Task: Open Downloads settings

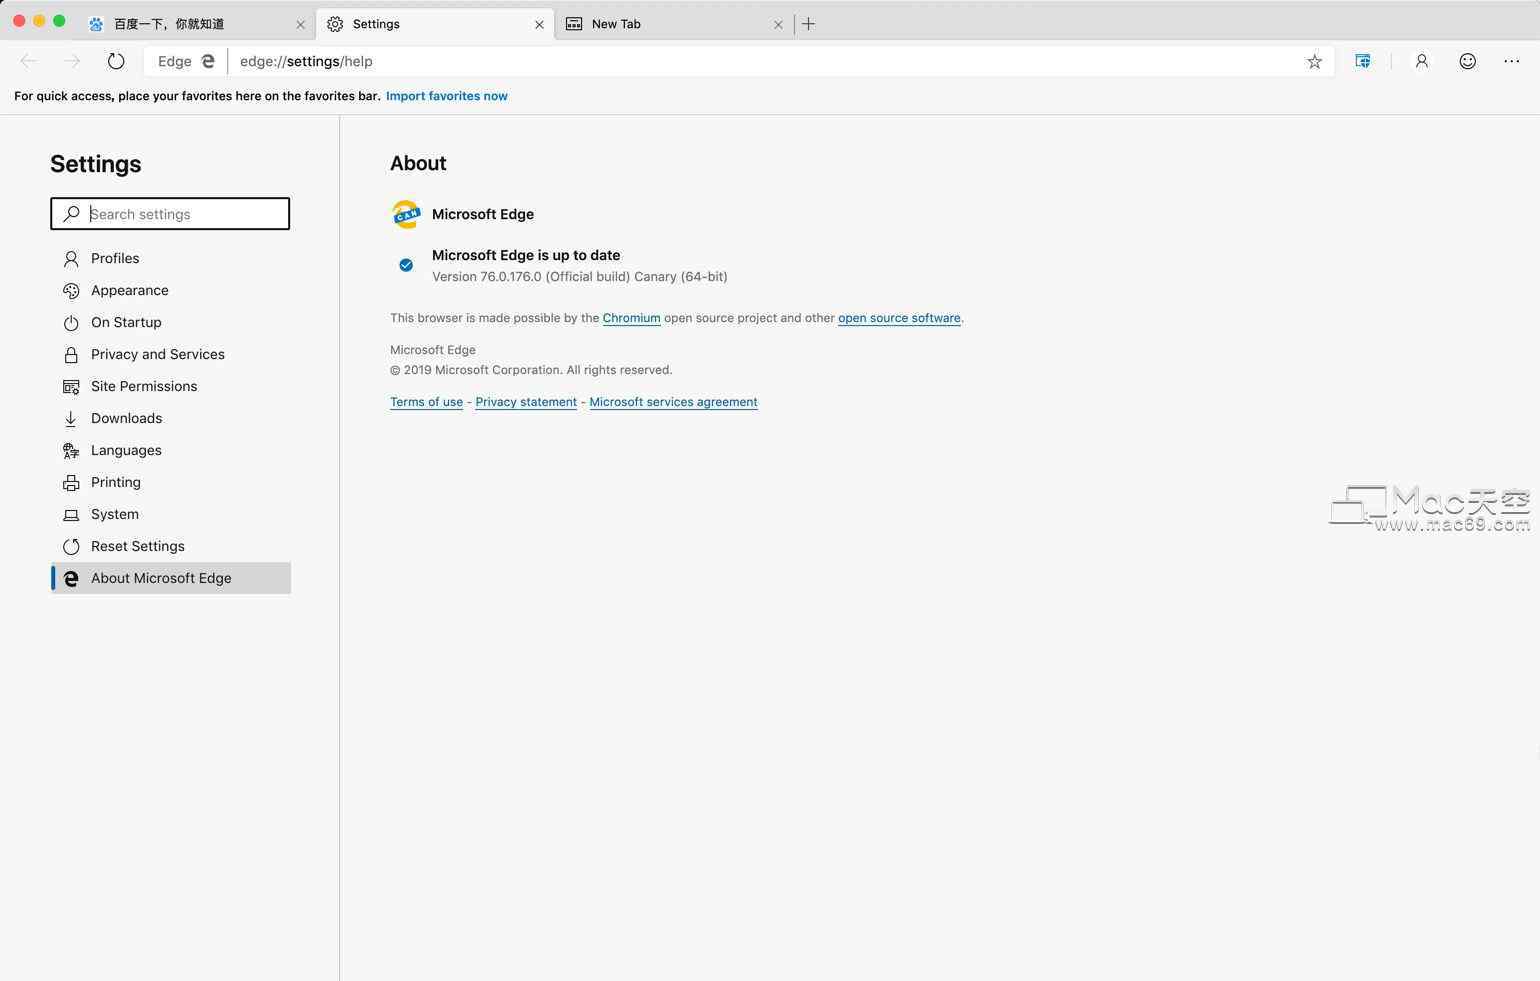Action: pos(171,418)
